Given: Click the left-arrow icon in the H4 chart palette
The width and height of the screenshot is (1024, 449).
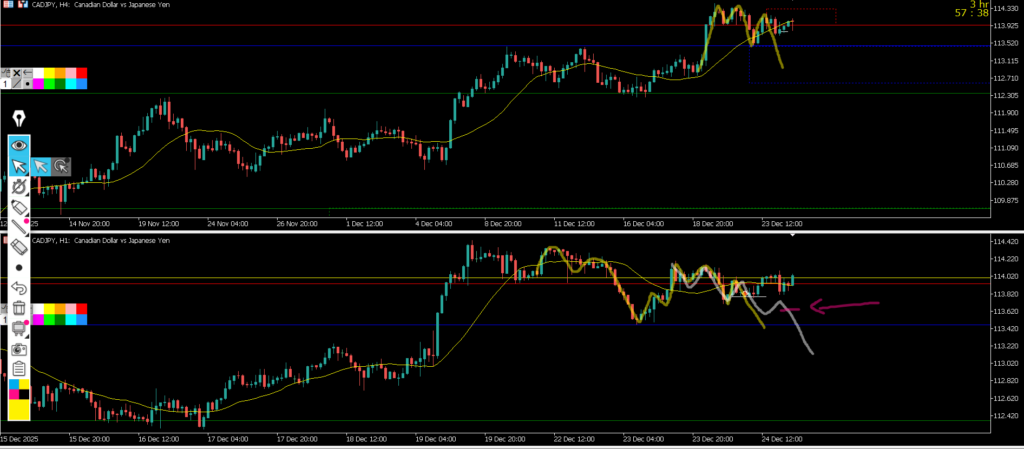Looking at the screenshot, I should 27,72.
